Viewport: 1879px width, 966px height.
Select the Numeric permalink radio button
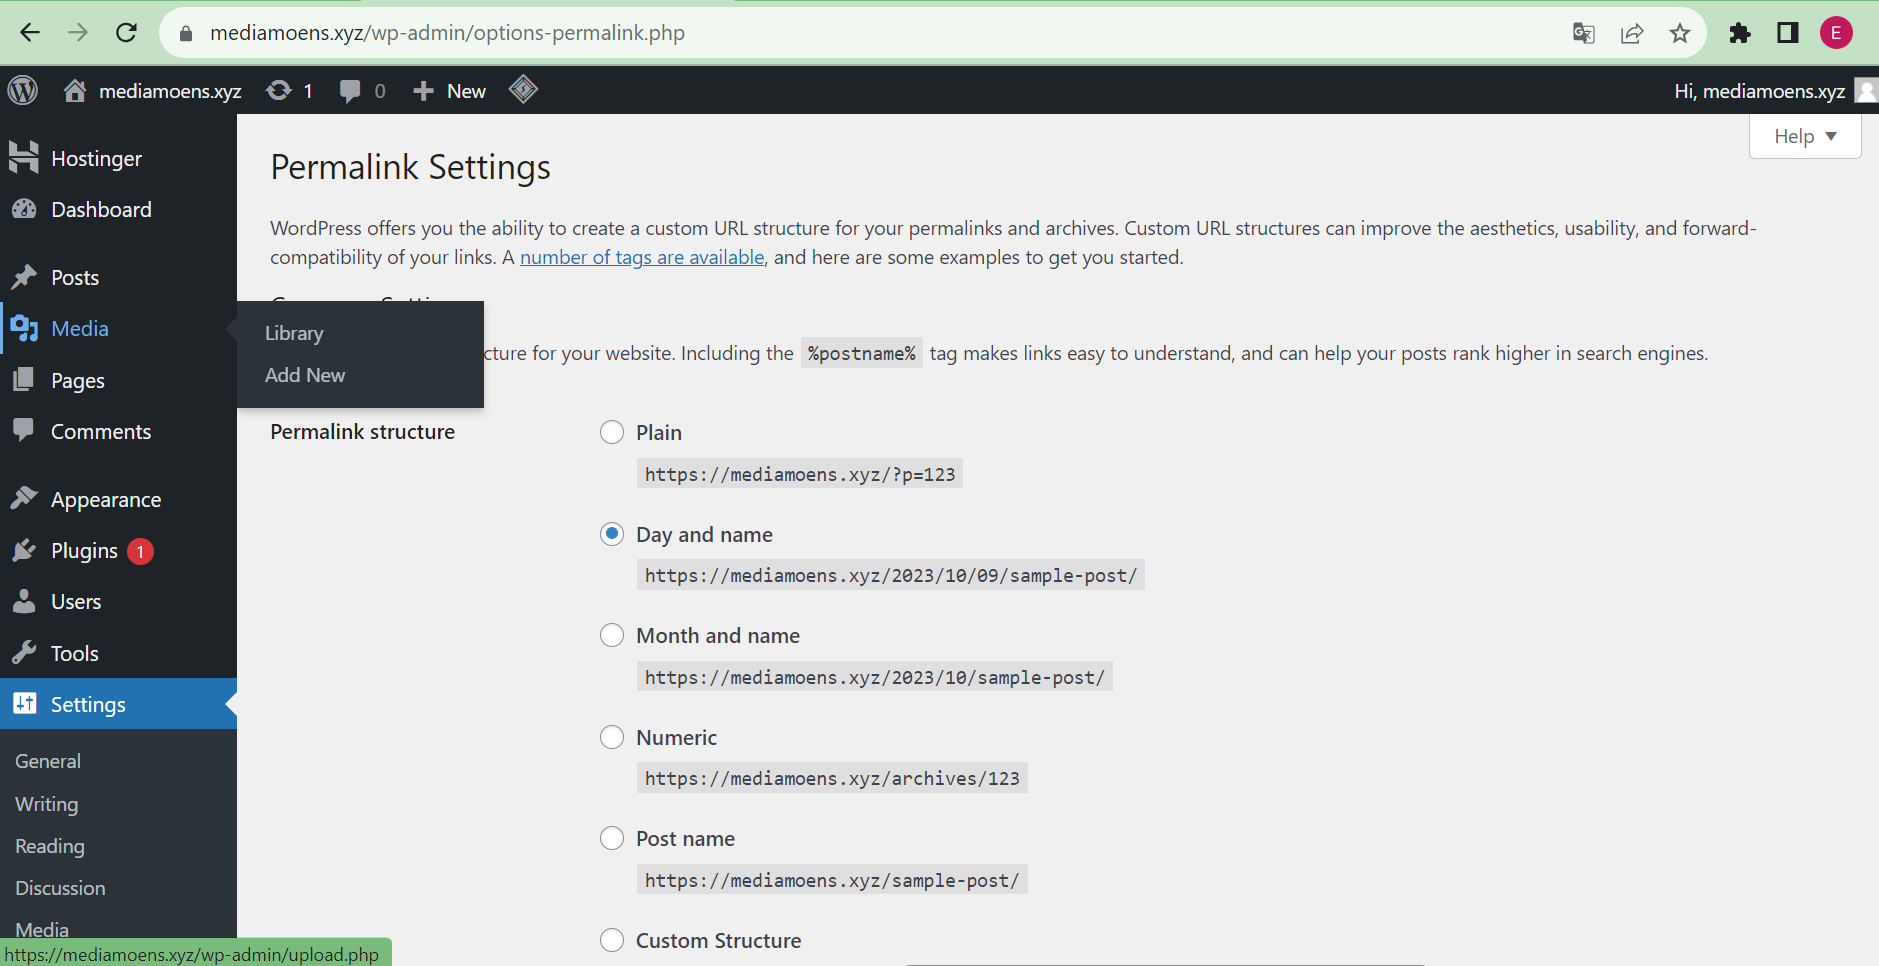(x=612, y=737)
